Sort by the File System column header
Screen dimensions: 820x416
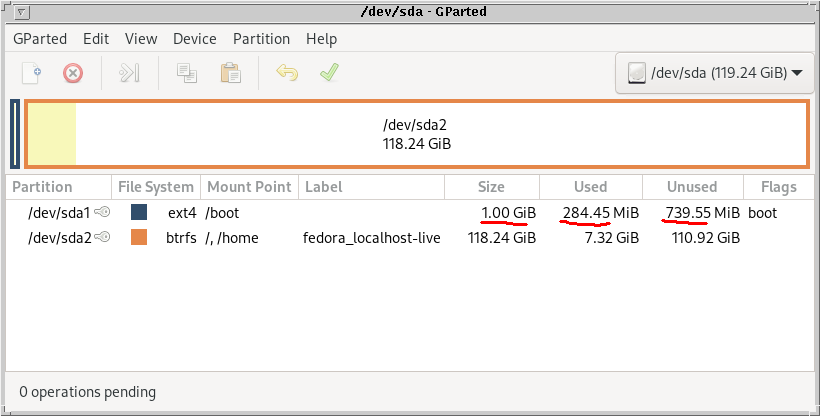[x=155, y=187]
